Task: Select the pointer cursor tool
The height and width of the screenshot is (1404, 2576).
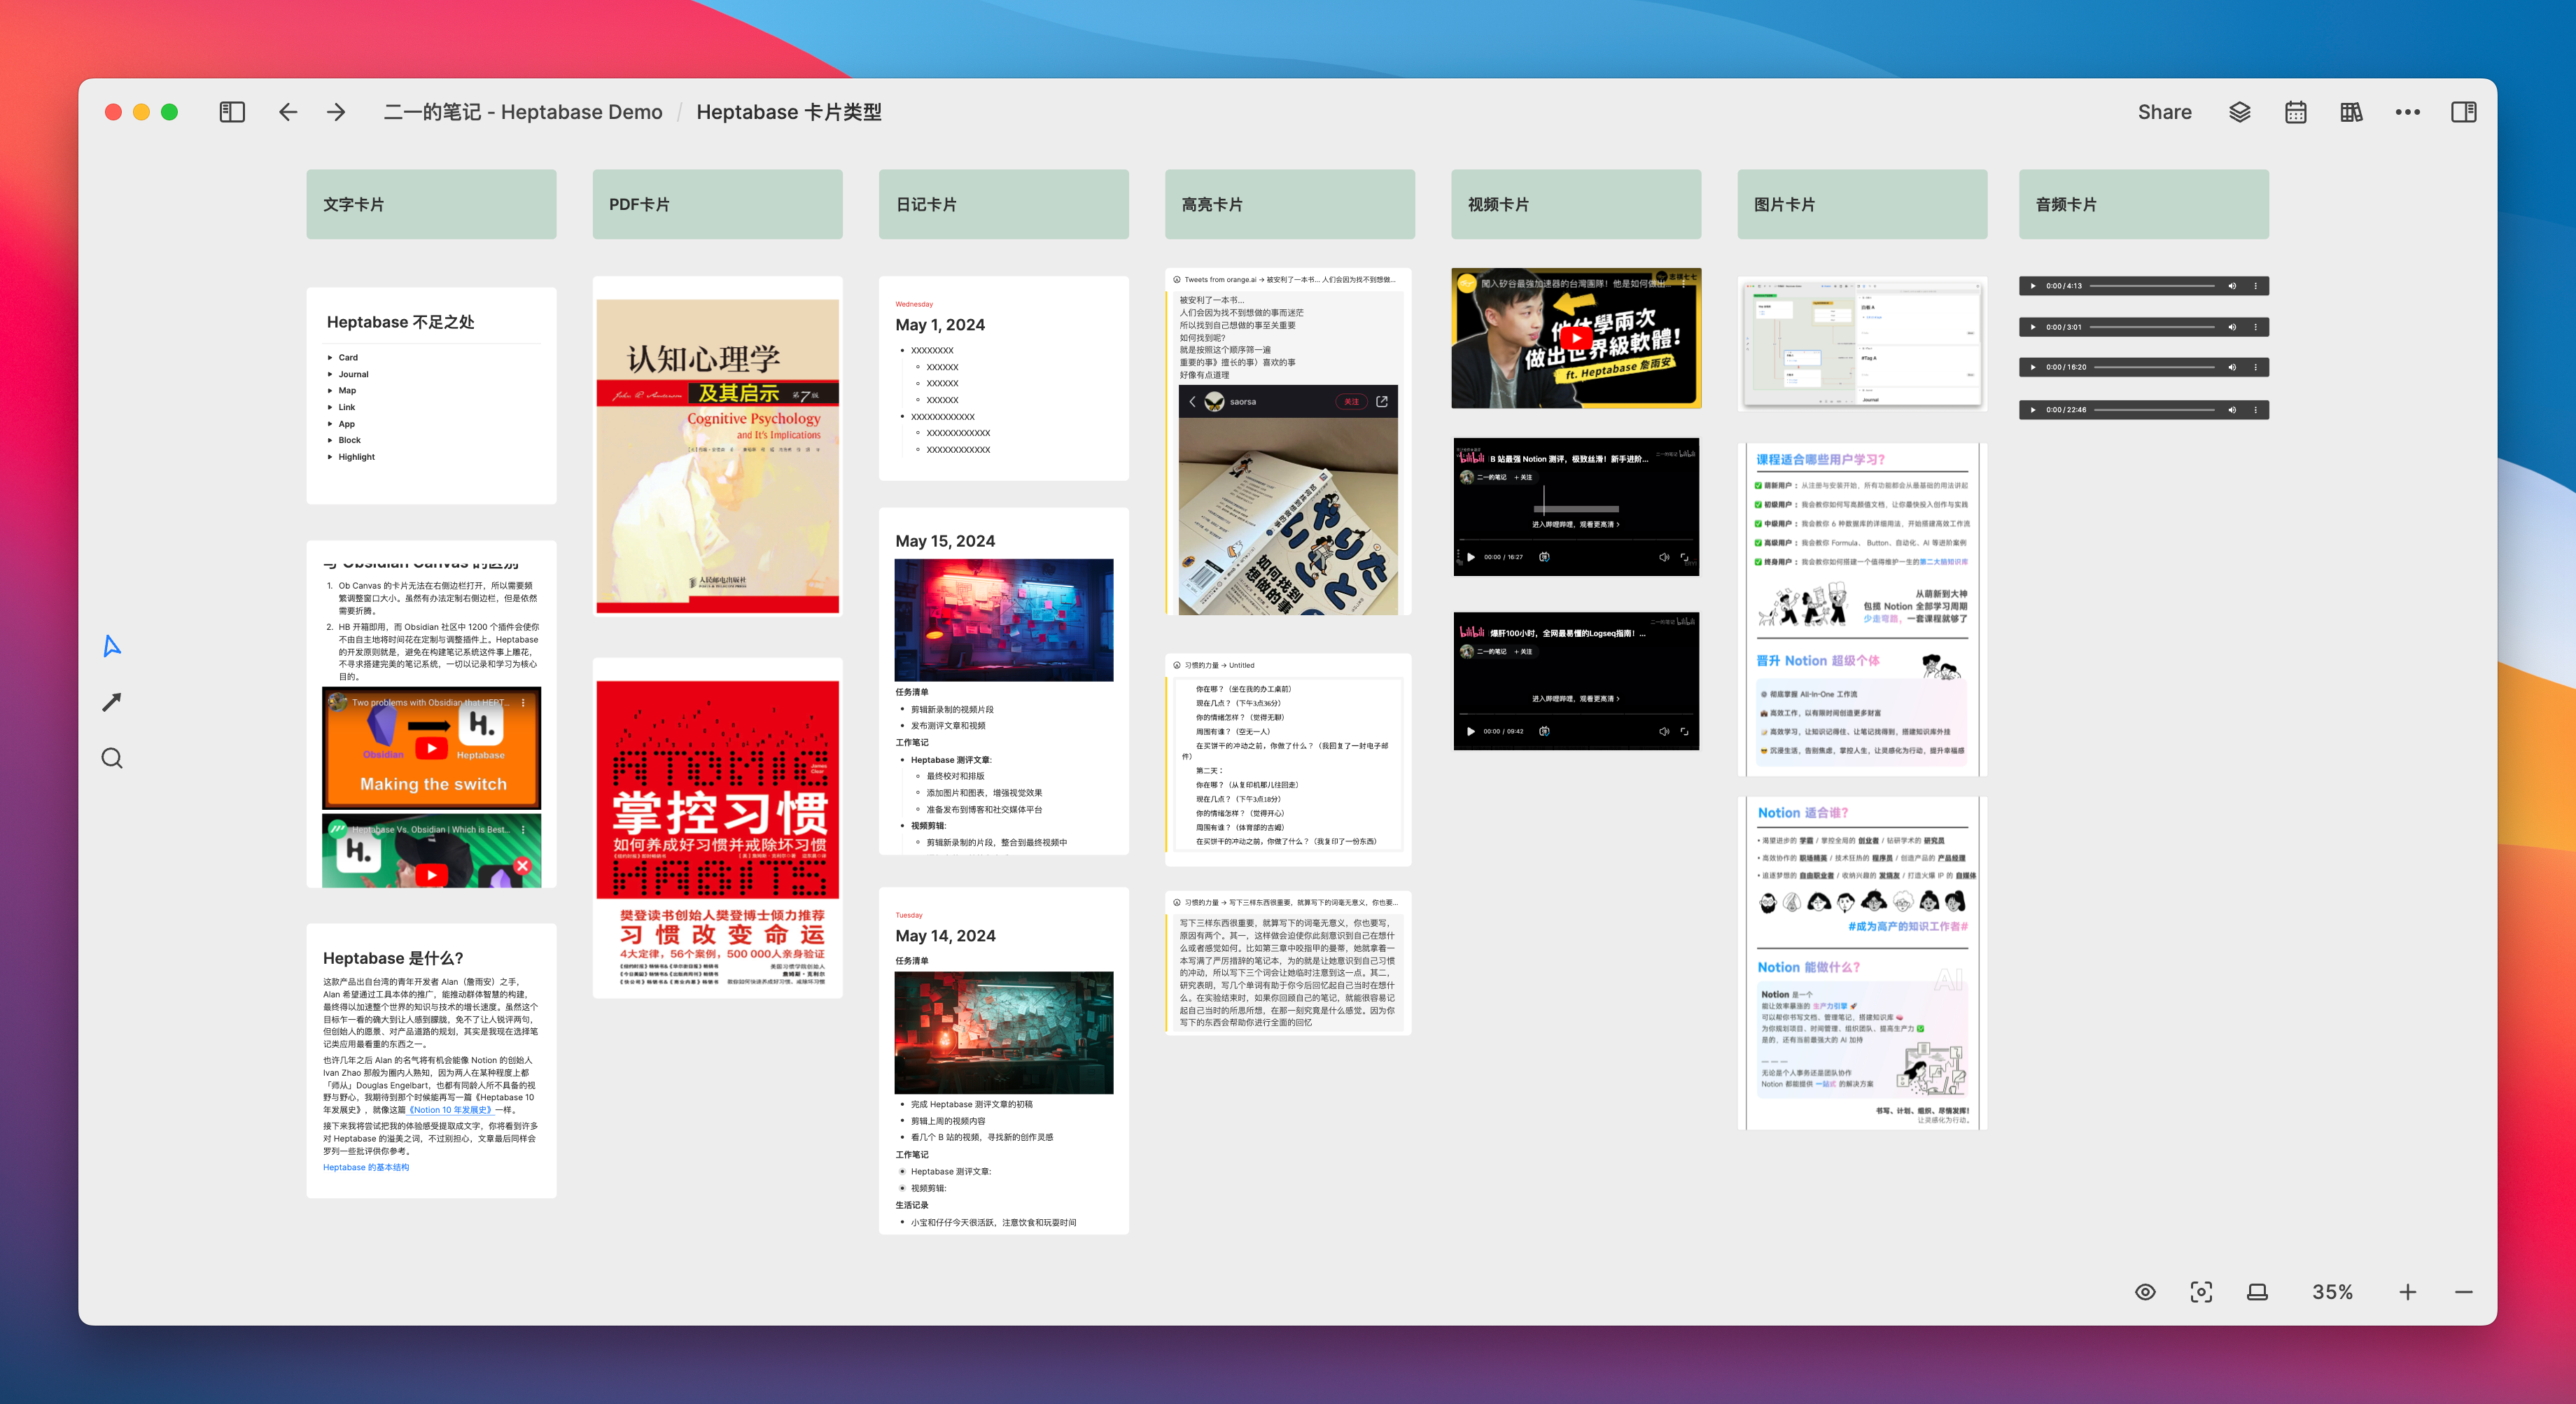Action: (112, 646)
